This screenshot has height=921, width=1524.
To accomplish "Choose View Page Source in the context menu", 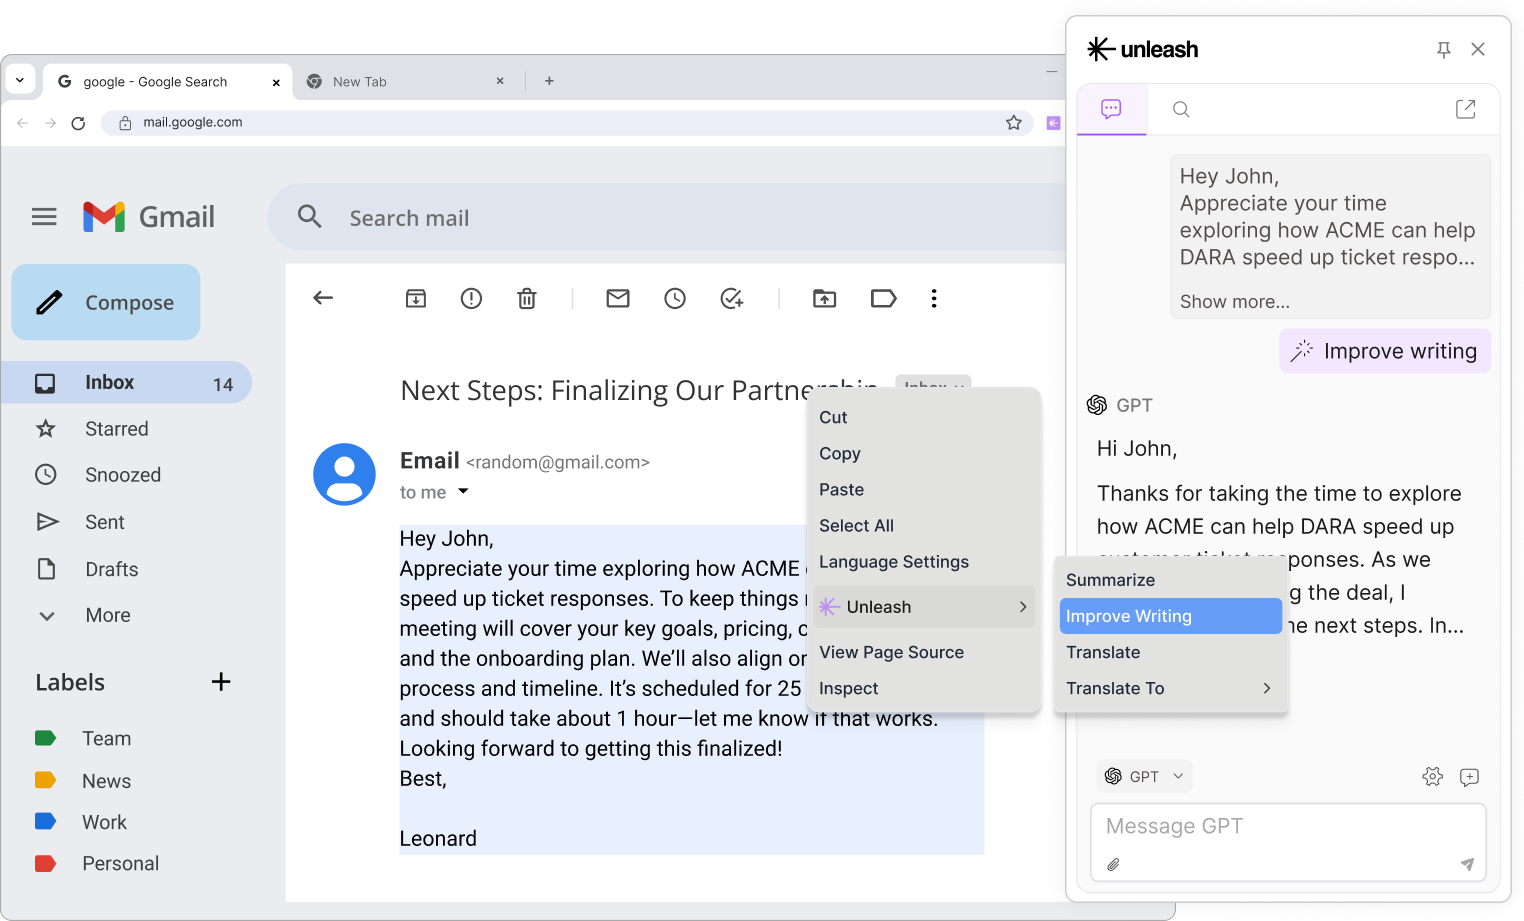I will (x=923, y=652).
